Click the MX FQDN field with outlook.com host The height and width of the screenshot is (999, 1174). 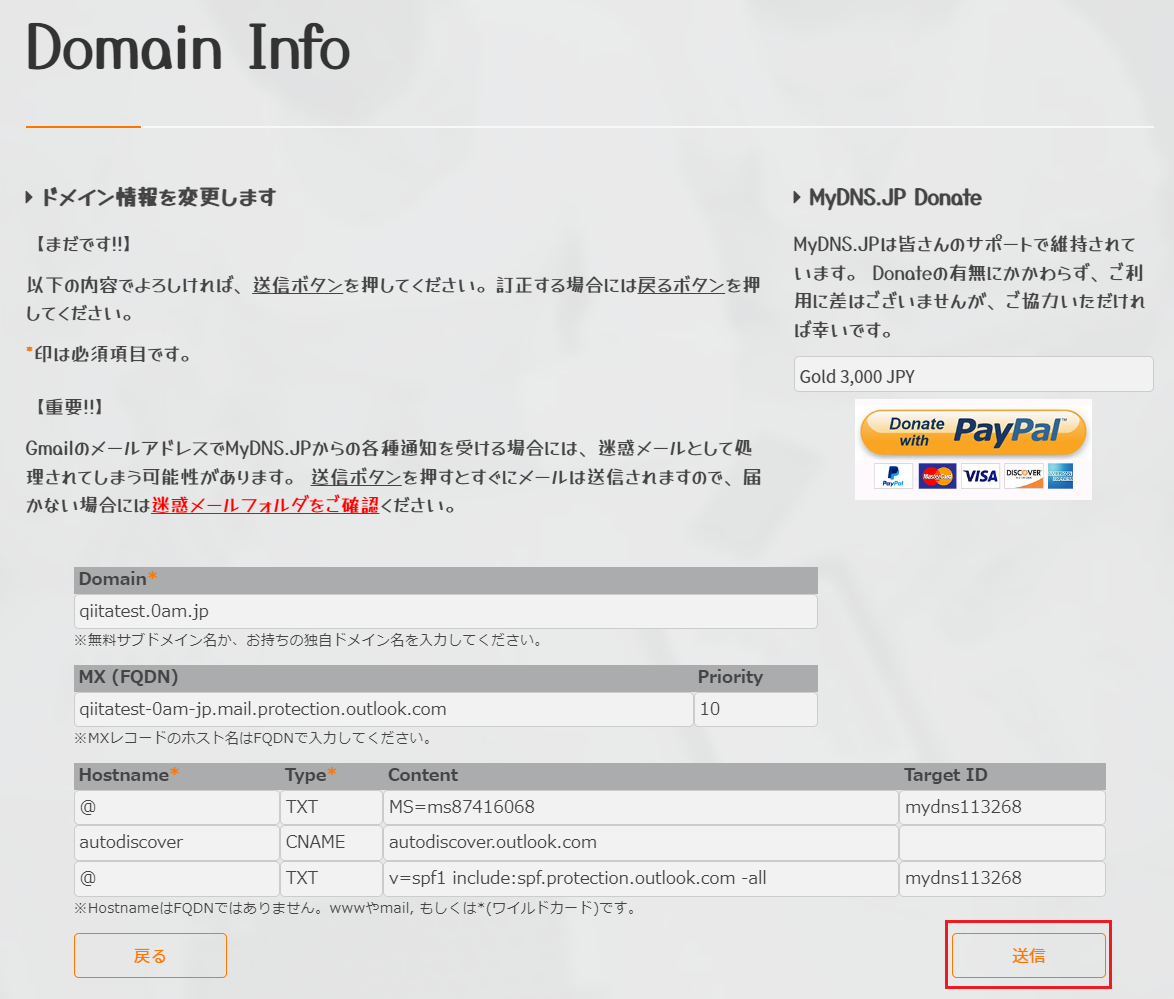click(x=383, y=709)
